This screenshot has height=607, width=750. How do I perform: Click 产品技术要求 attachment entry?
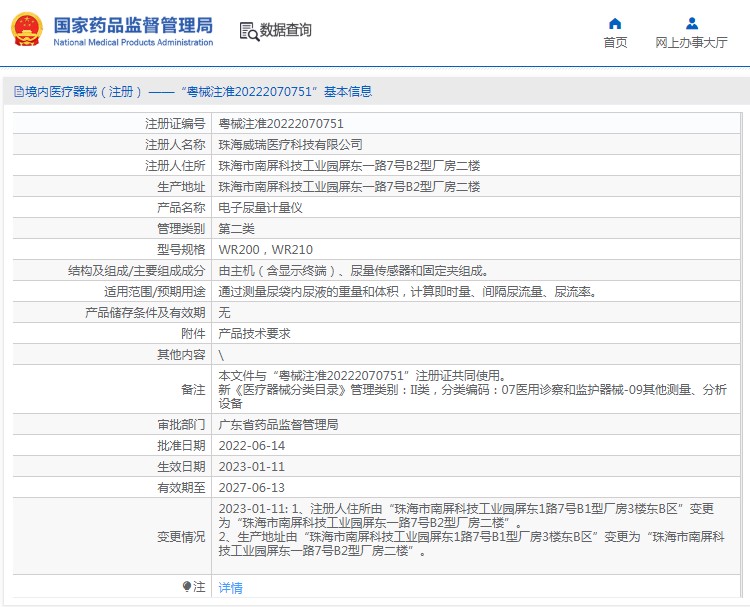click(254, 334)
